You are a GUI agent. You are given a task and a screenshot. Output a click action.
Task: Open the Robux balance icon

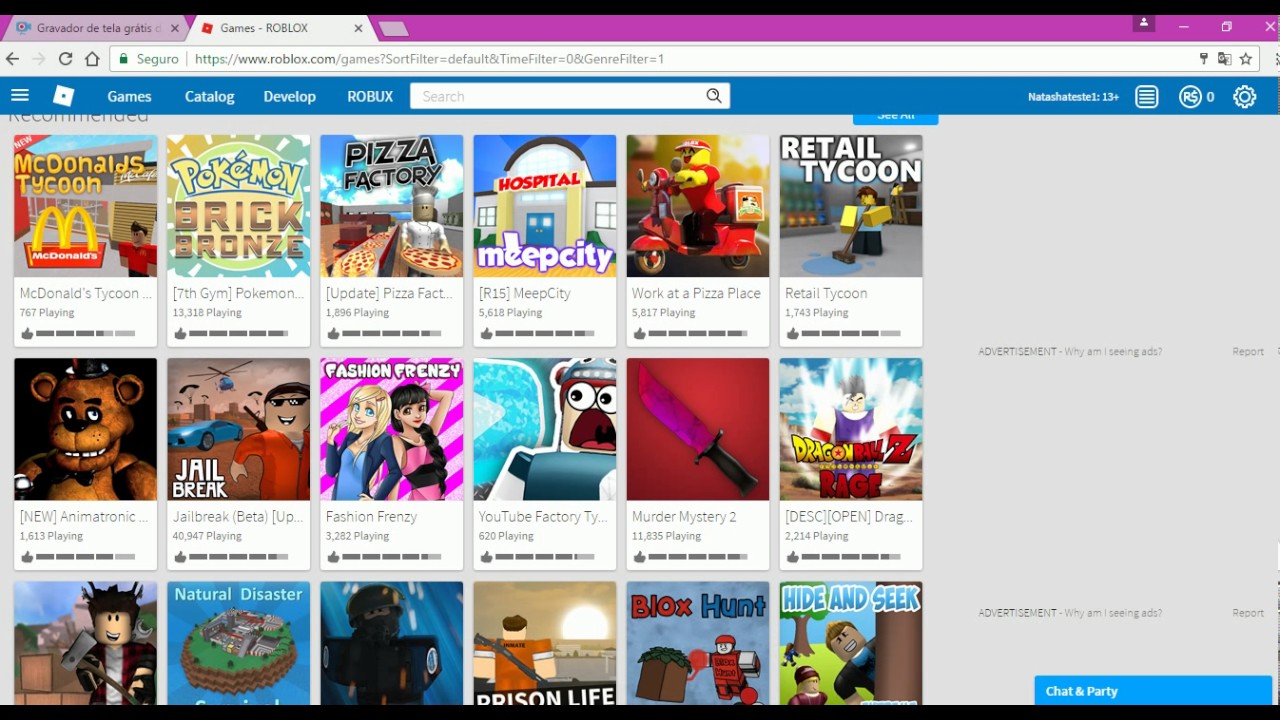(1190, 97)
